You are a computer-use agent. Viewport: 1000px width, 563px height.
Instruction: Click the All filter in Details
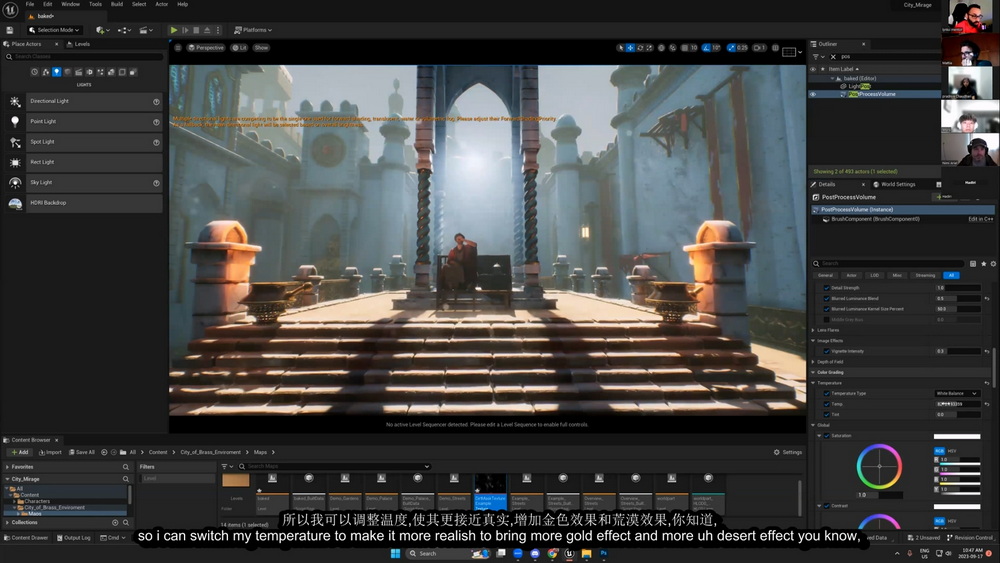(x=951, y=275)
